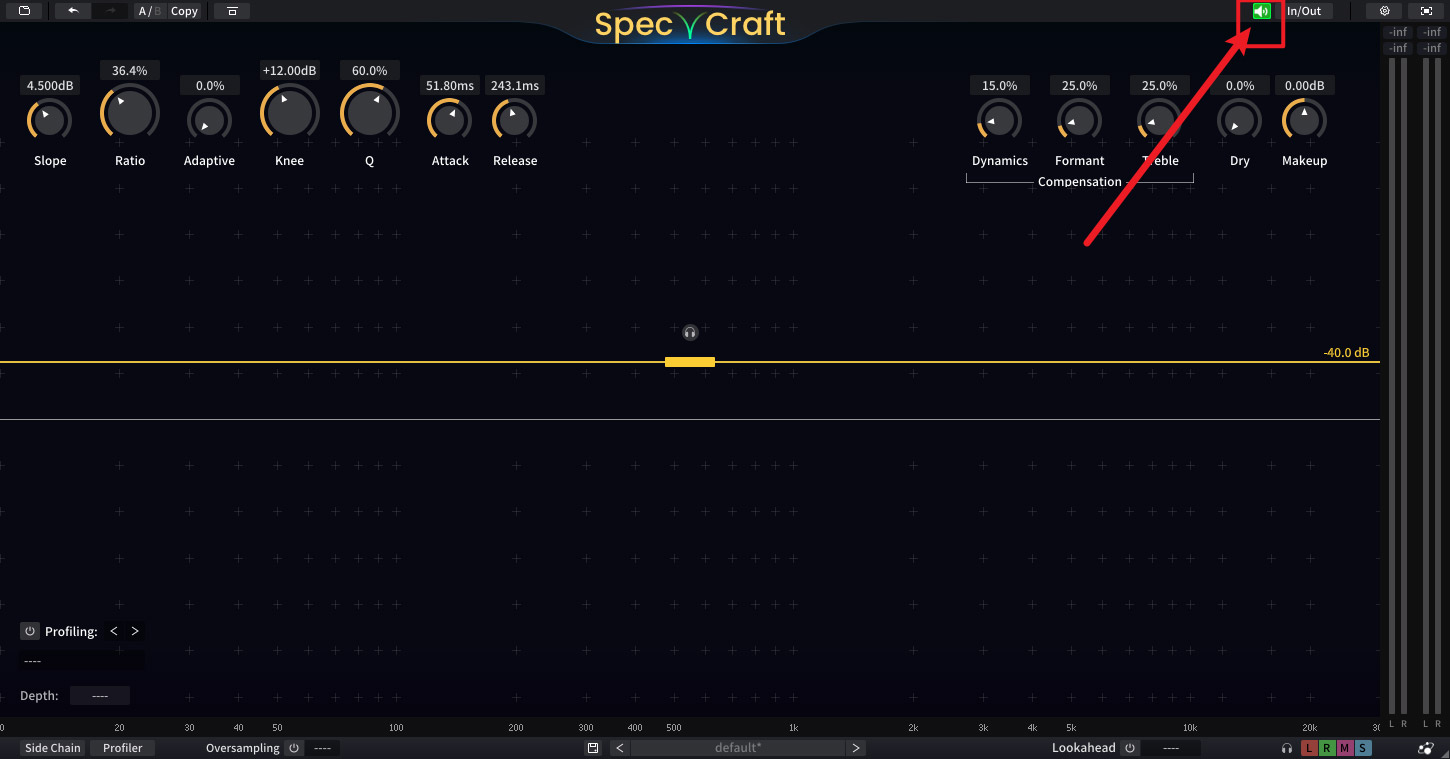The height and width of the screenshot is (759, 1450).
Task: Click the Release knob
Action: click(515, 121)
